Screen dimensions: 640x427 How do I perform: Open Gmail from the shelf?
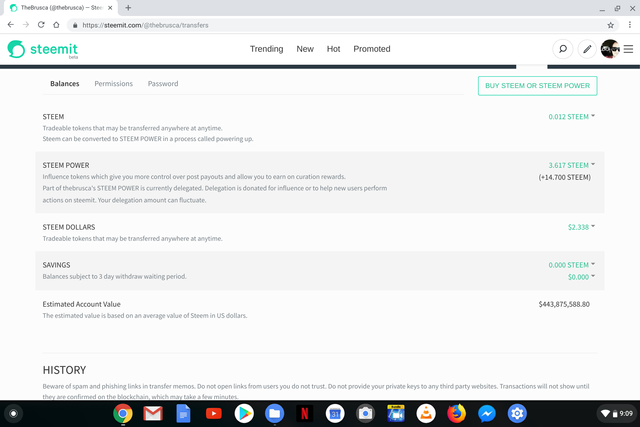click(153, 414)
